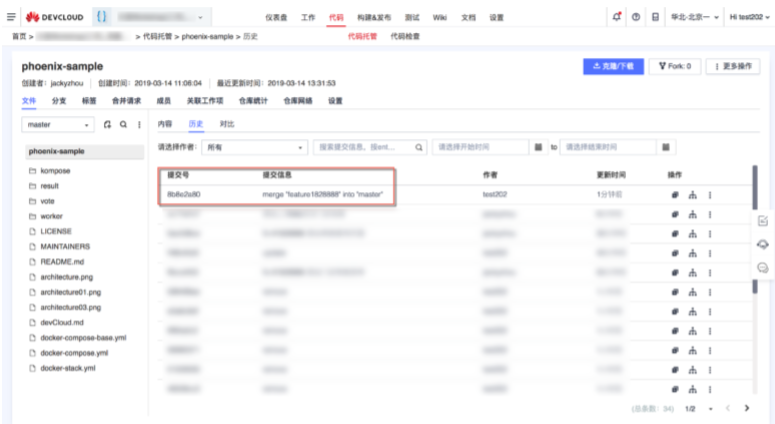The image size is (775, 424).
Task: Open the master branch dropdown
Action: (x=57, y=125)
